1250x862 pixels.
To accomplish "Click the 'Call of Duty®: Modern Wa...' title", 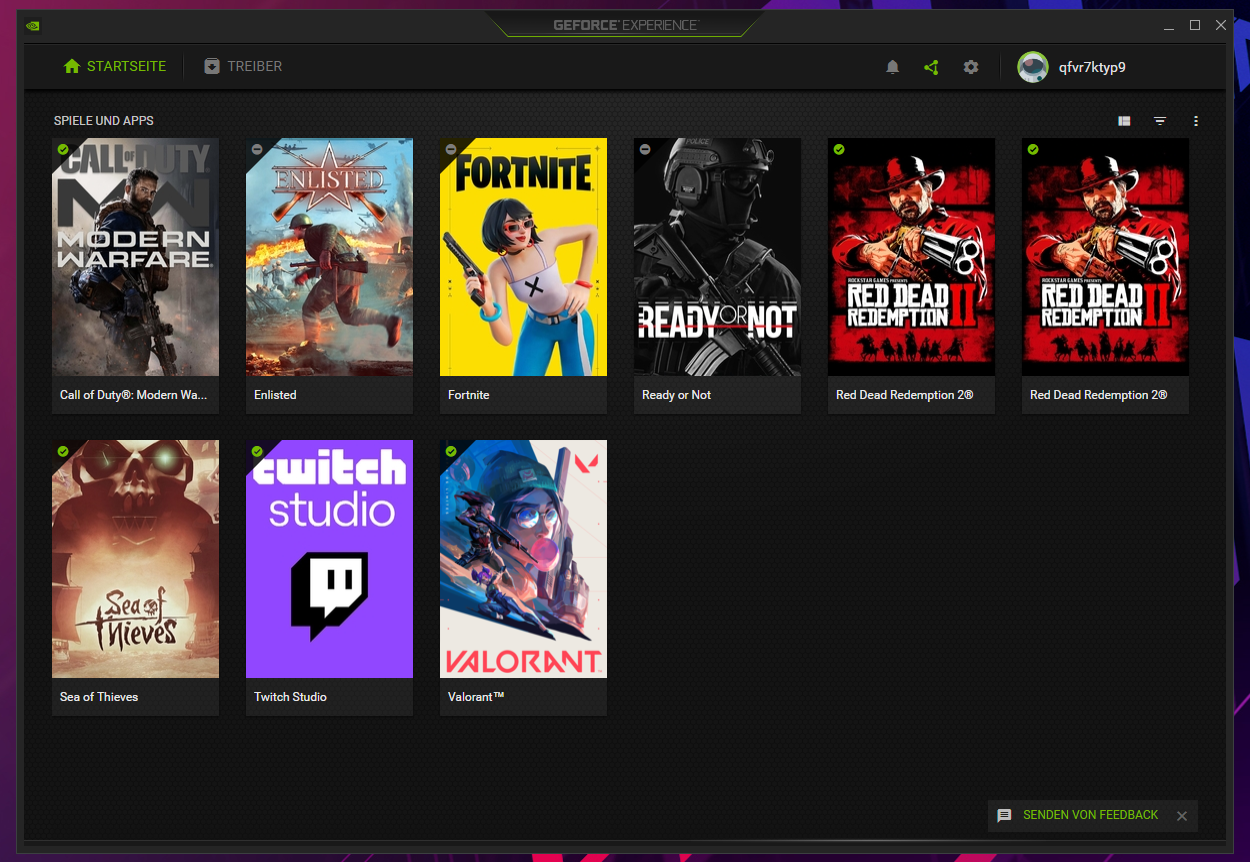I will [133, 395].
